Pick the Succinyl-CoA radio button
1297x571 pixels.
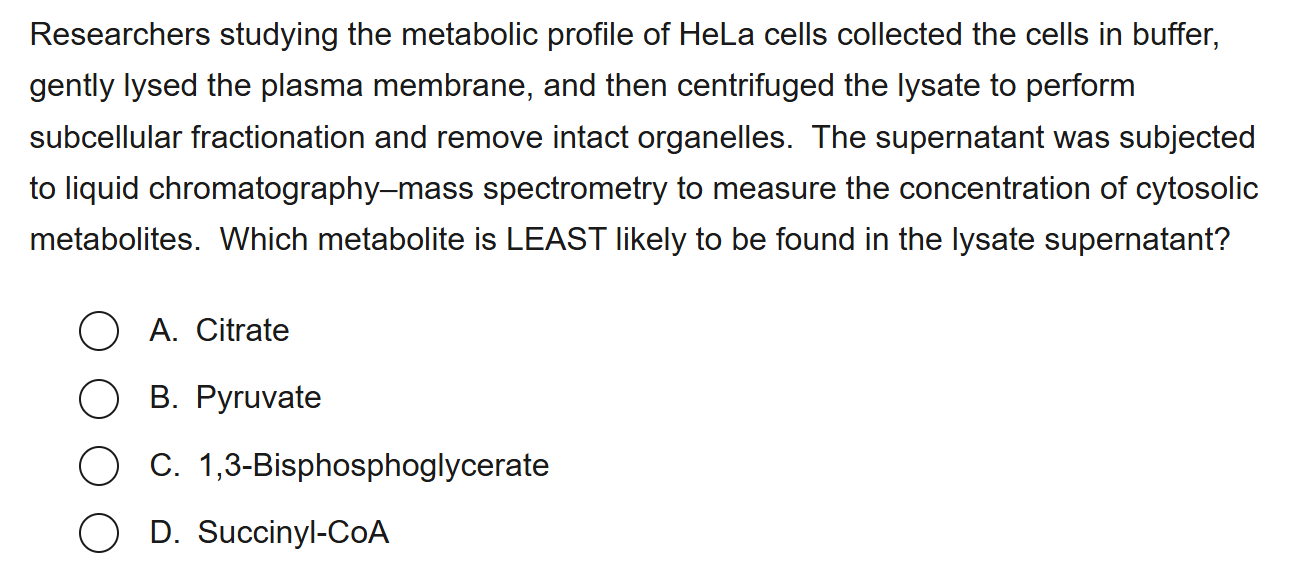pyautogui.click(x=96, y=534)
